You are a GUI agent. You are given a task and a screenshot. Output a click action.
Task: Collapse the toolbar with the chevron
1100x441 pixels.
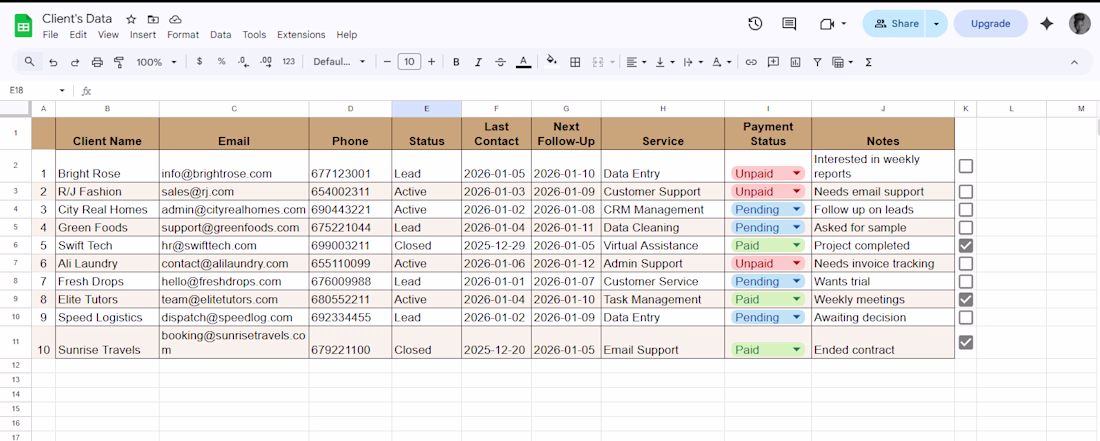pyautogui.click(x=1074, y=62)
